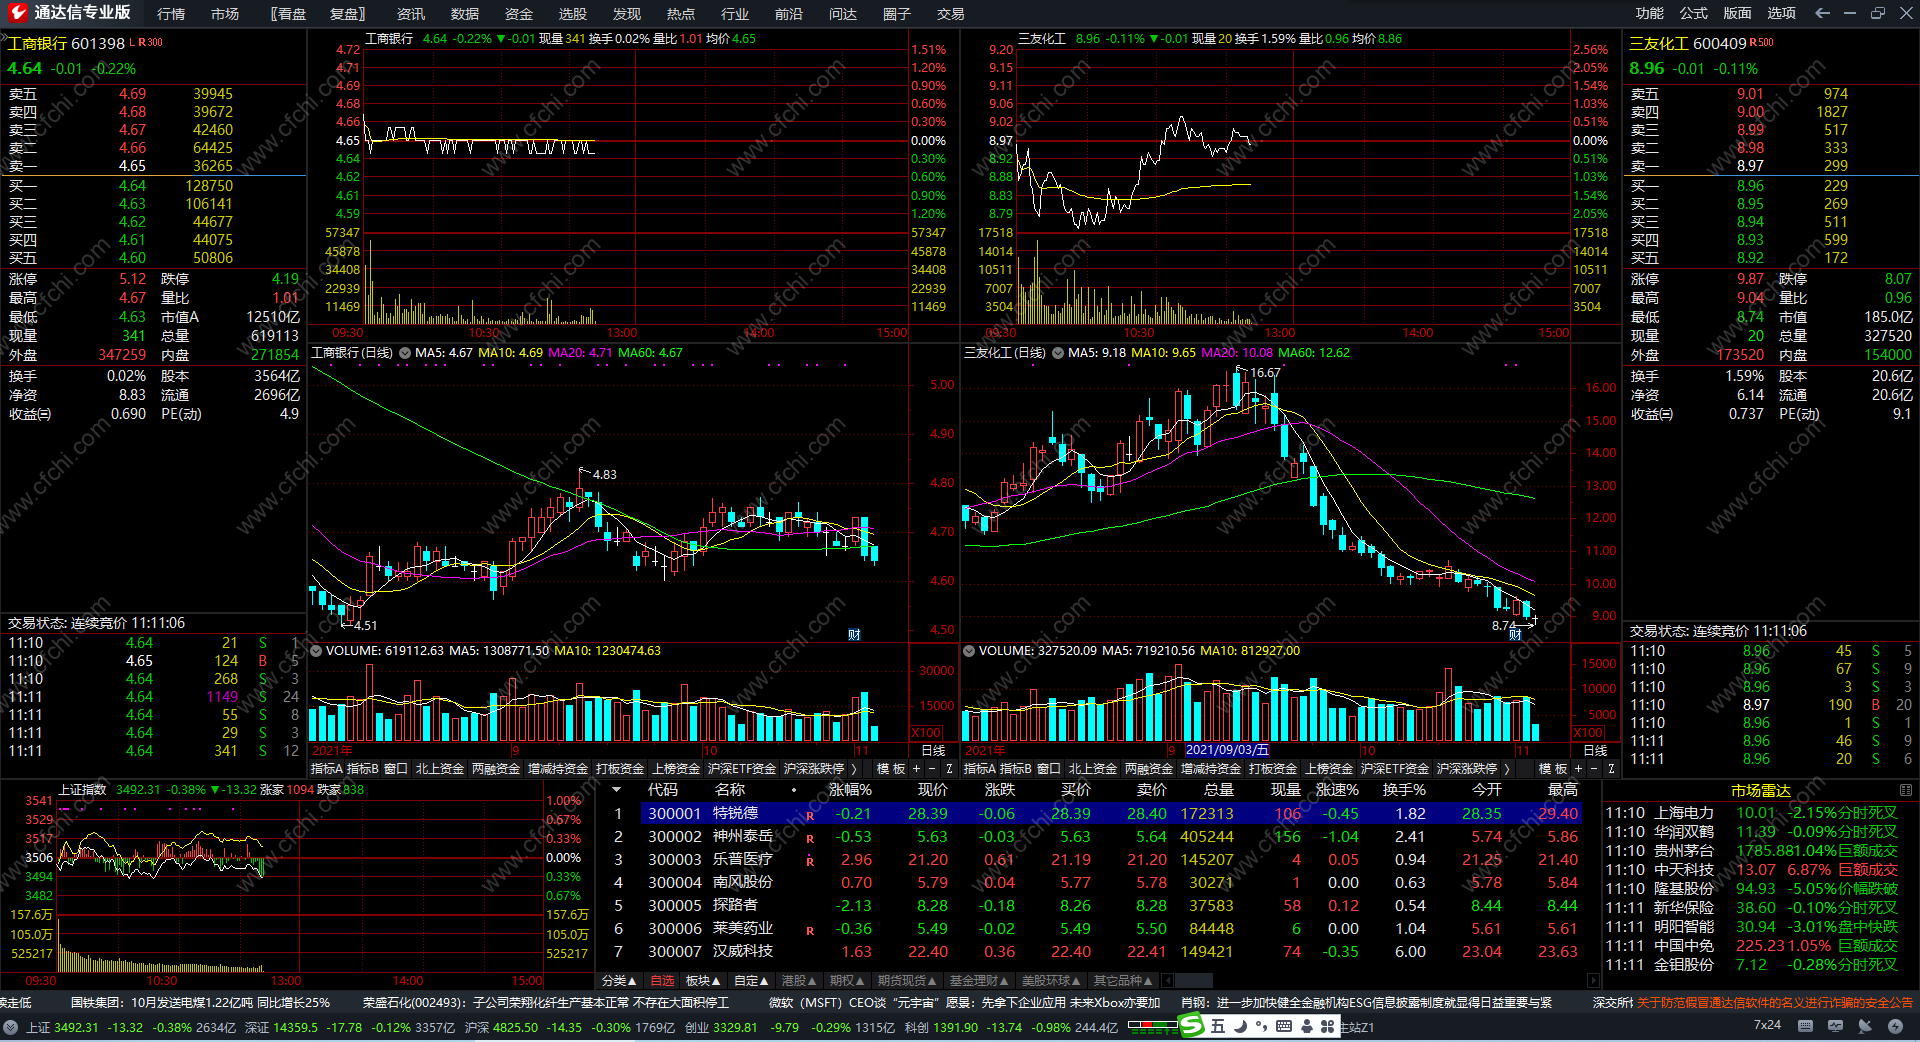
Task: Open the 港股 dropdown
Action: coord(799,981)
